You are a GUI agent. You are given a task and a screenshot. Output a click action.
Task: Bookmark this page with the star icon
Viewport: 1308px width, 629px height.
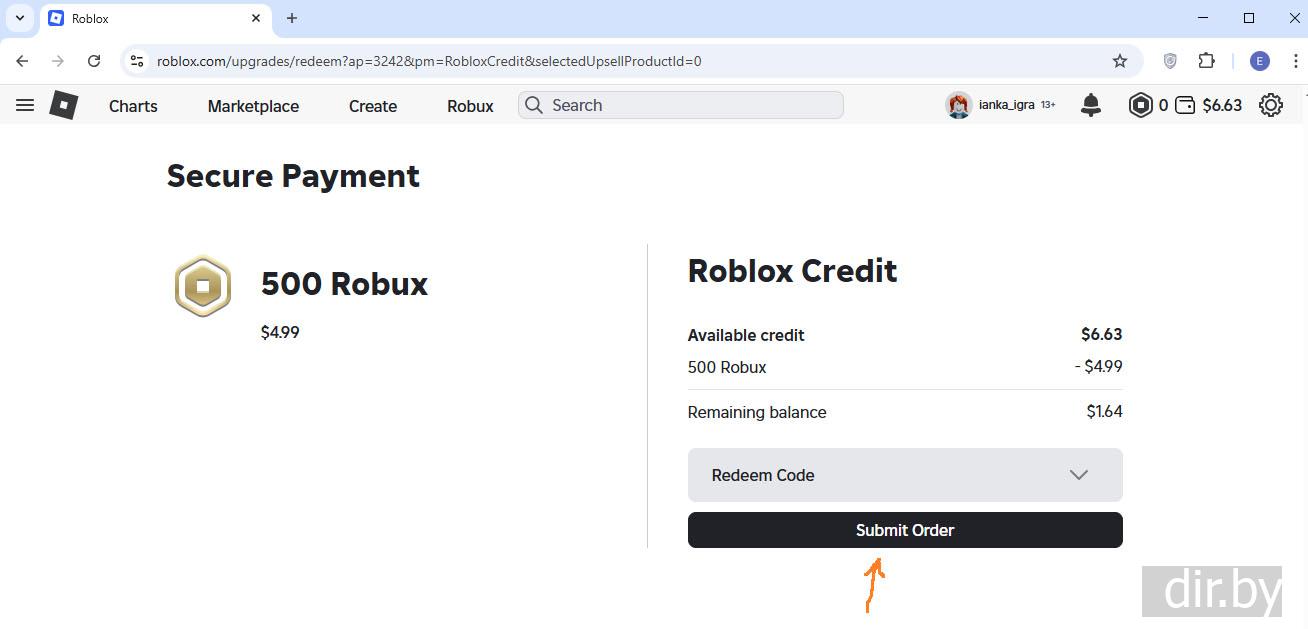1120,61
